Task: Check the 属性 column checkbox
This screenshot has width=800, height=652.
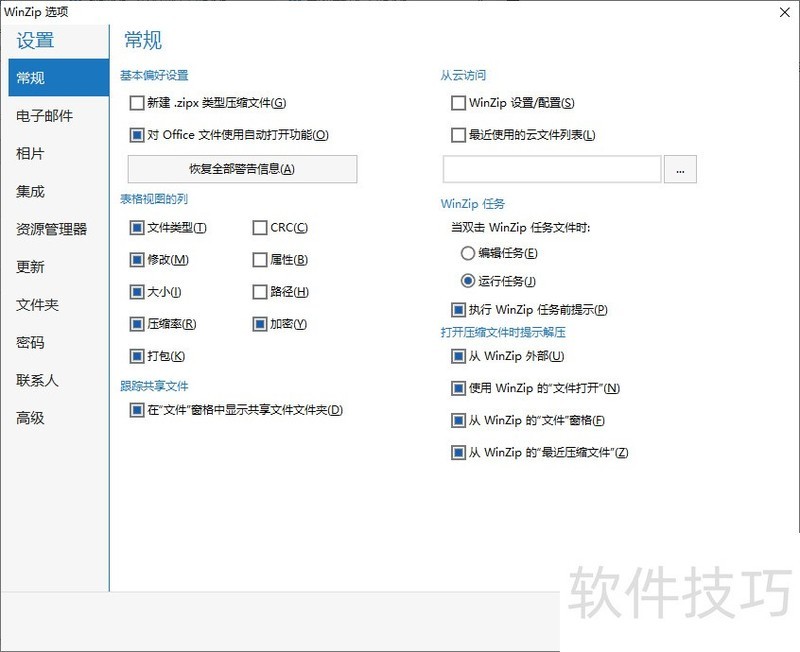Action: [x=260, y=260]
